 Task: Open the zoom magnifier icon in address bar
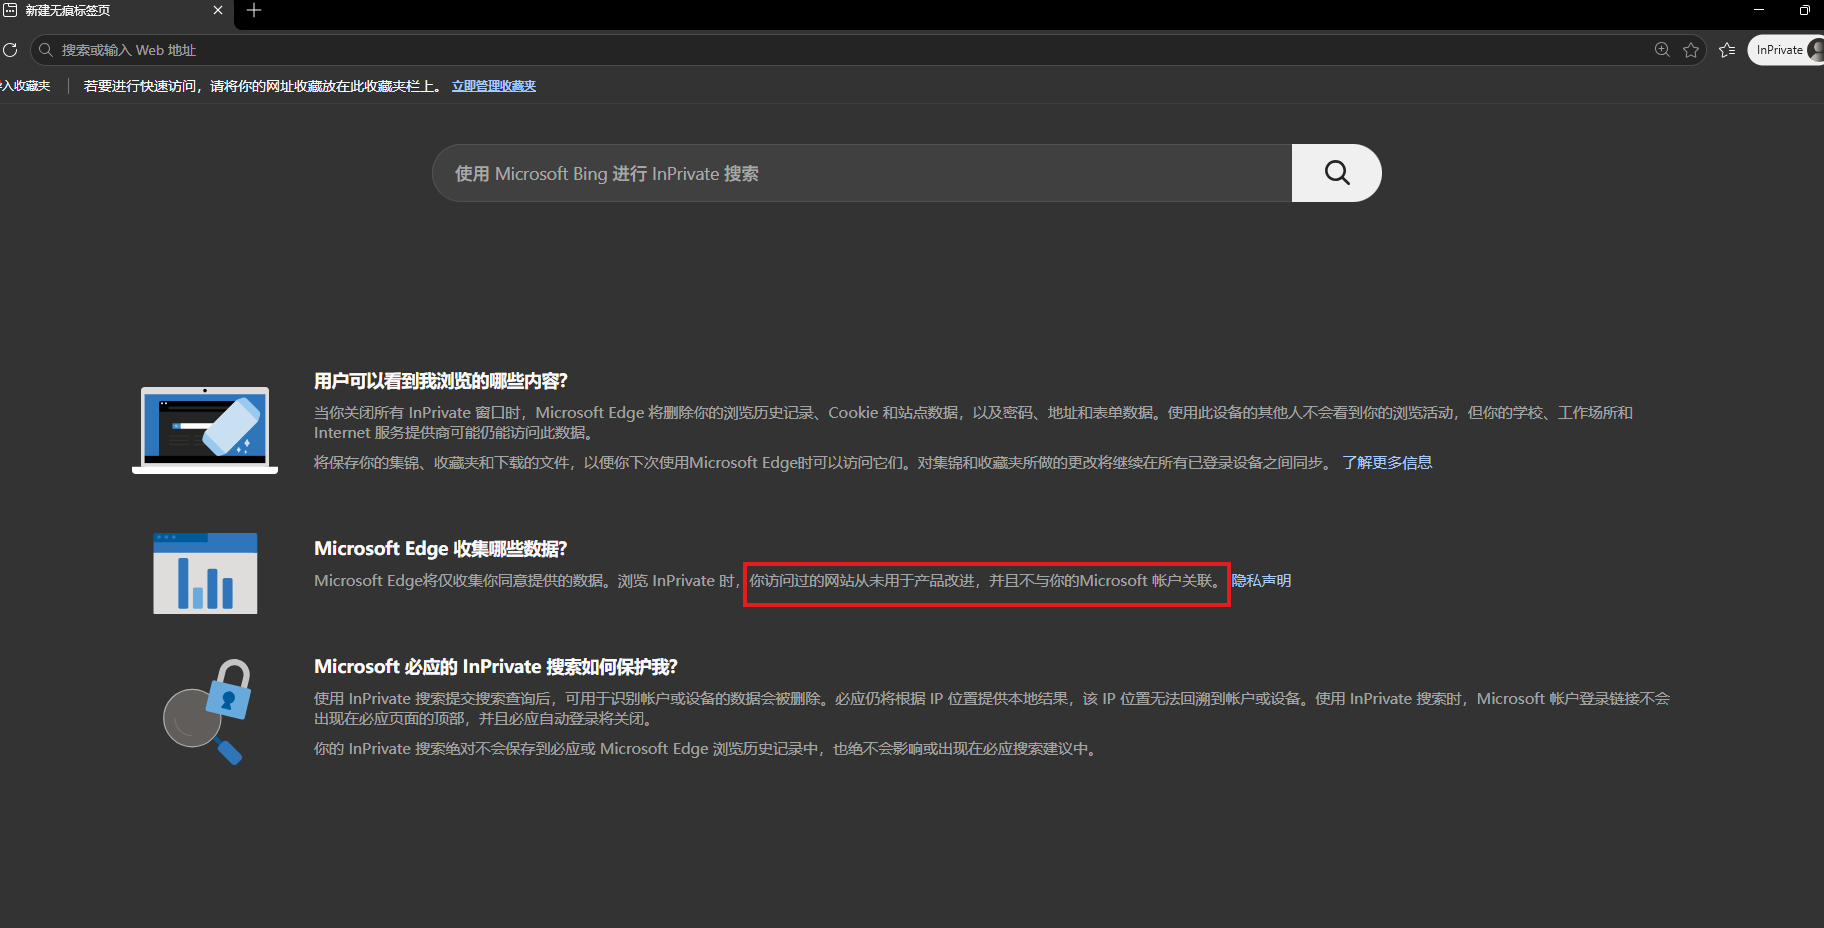tap(1662, 50)
